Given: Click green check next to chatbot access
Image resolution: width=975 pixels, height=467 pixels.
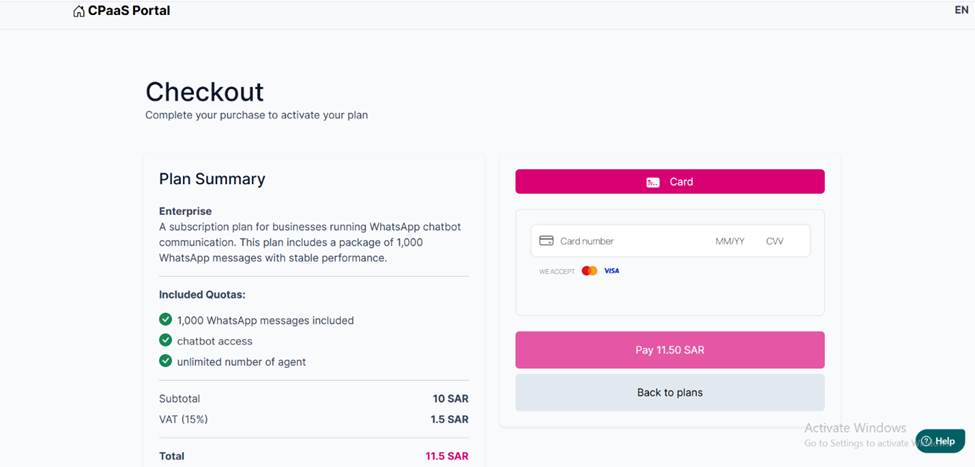Looking at the screenshot, I should (x=166, y=341).
